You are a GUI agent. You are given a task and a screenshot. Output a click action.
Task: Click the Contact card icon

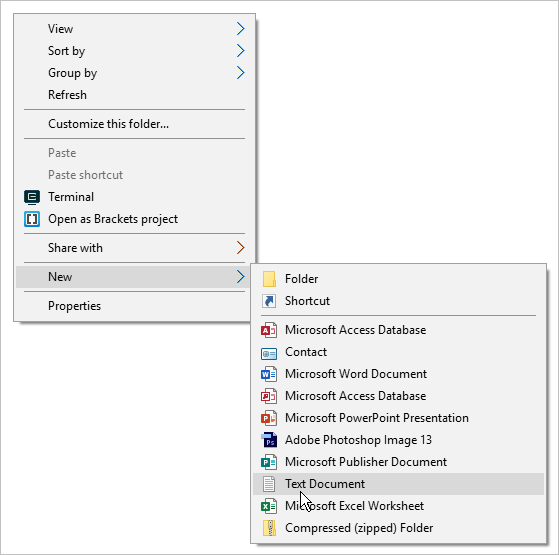pyautogui.click(x=269, y=353)
